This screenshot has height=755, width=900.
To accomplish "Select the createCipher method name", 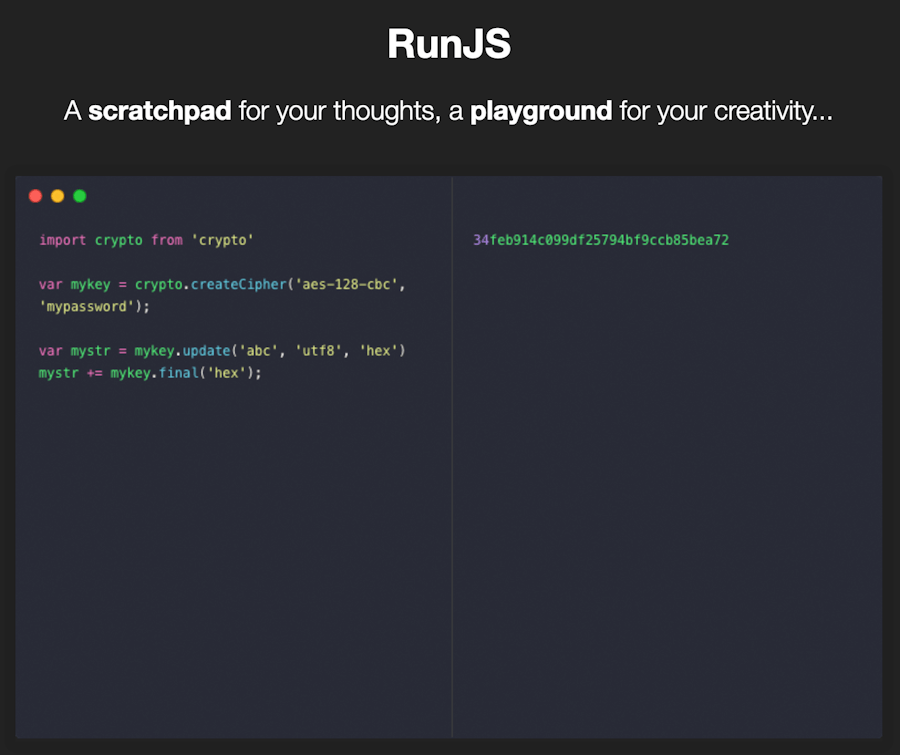I will pos(239,284).
